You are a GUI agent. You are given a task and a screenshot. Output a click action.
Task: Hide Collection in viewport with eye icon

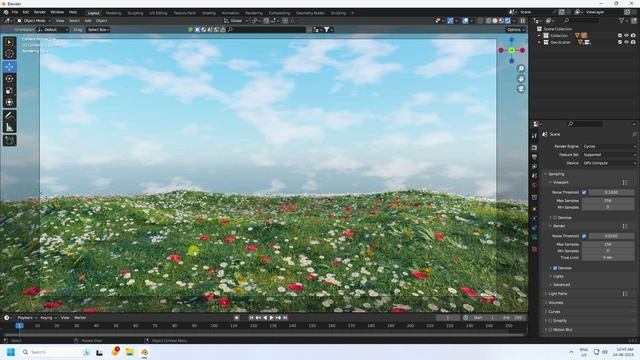click(x=627, y=36)
